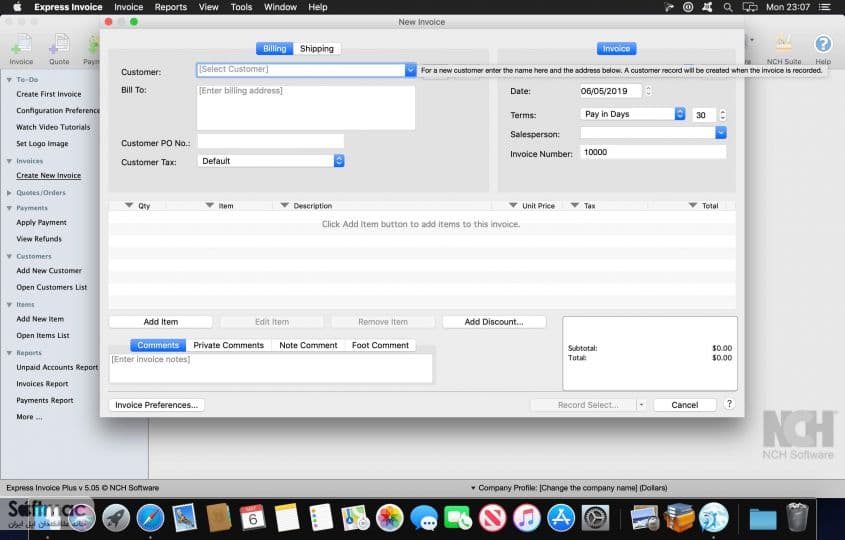This screenshot has height=540, width=845.
Task: Open the Trash in the dock
Action: click(797, 517)
